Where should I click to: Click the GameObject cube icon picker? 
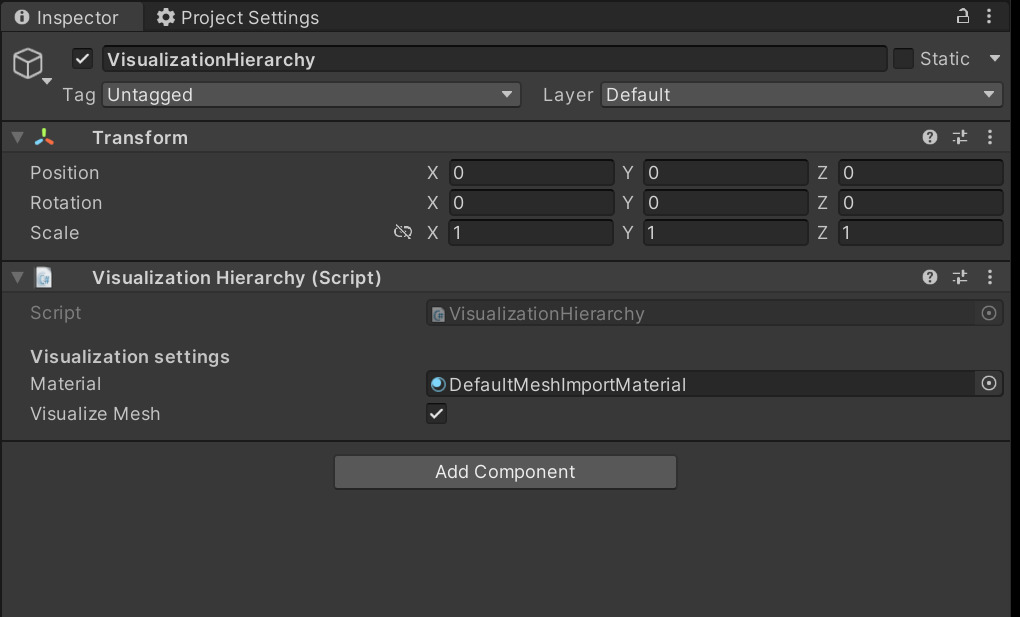point(27,63)
